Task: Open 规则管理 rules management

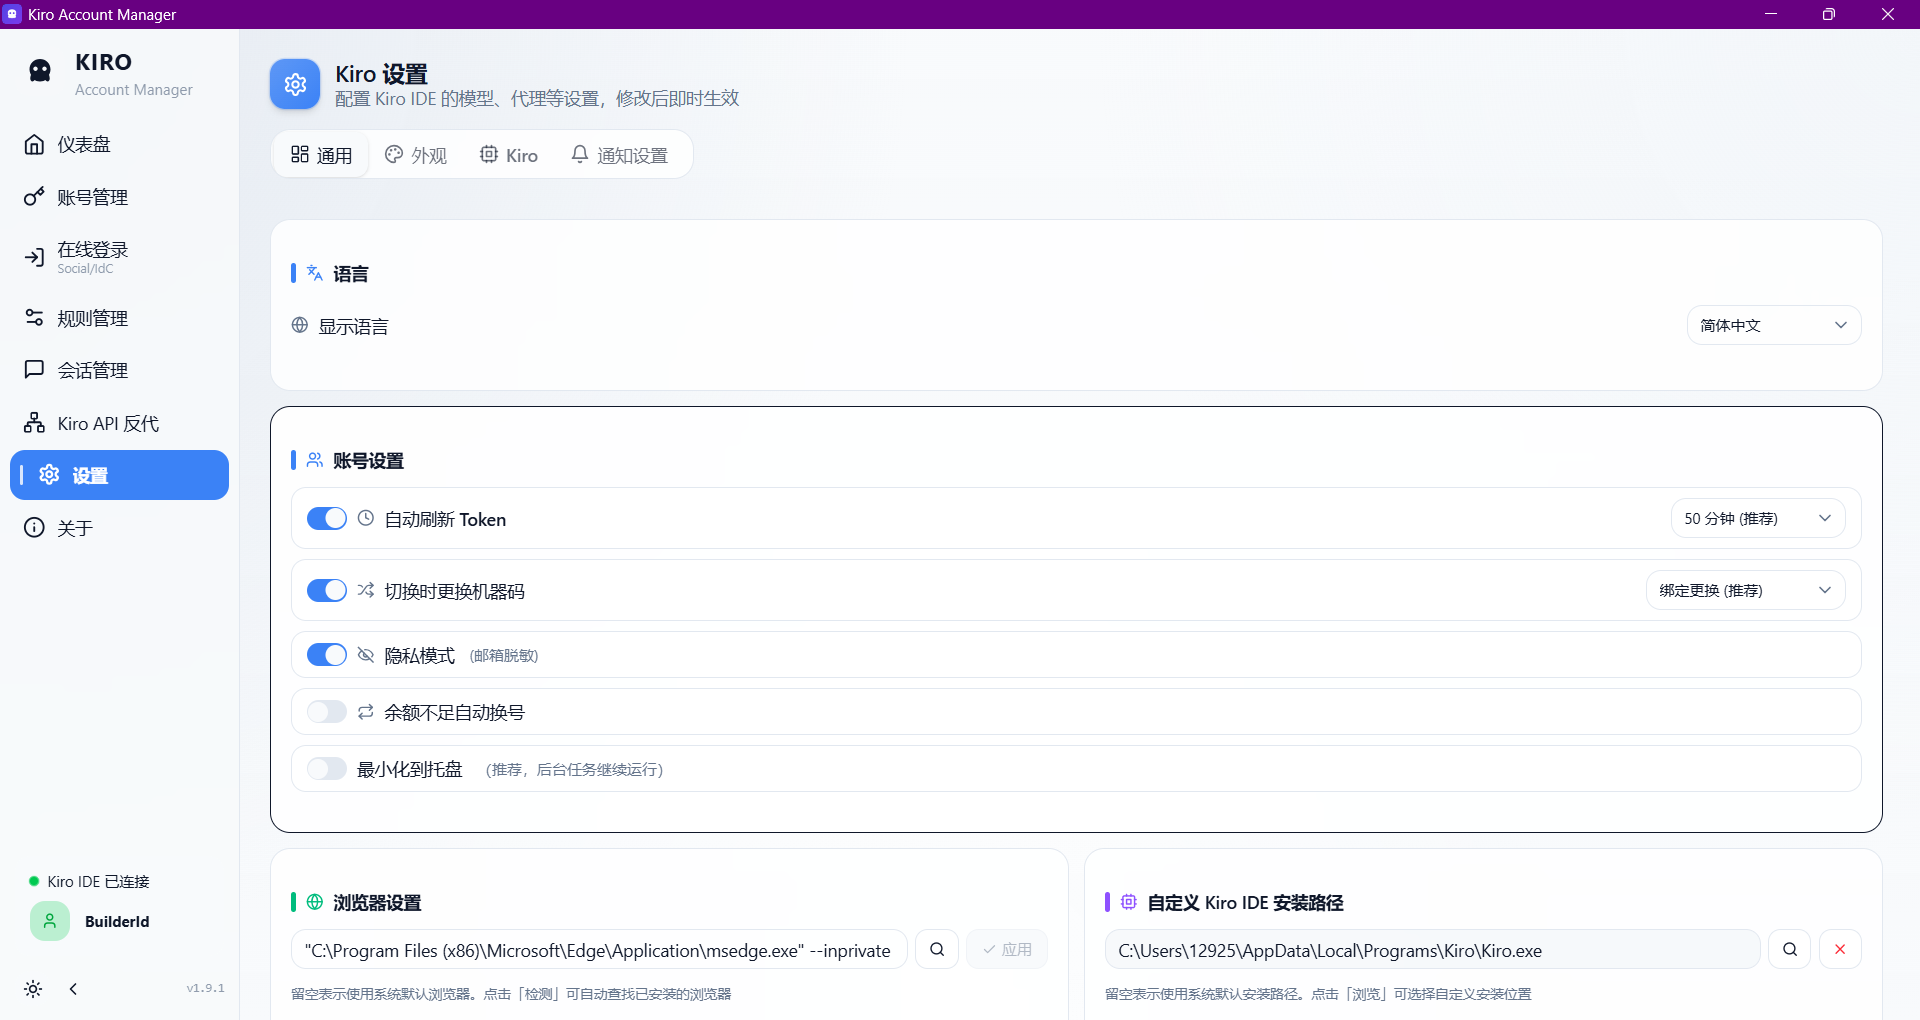Action: (x=119, y=318)
